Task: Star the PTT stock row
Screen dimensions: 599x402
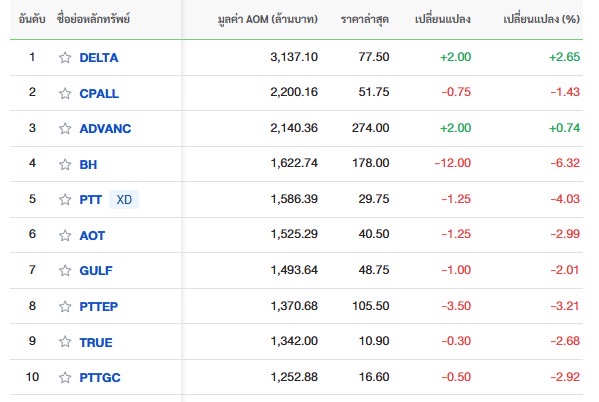Action: click(x=65, y=199)
